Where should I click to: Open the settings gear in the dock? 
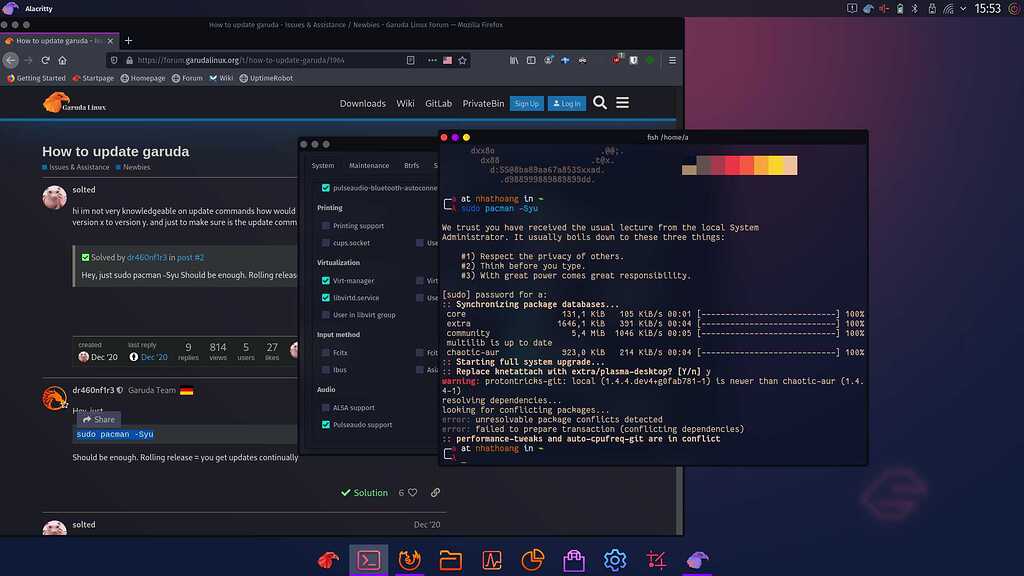614,559
